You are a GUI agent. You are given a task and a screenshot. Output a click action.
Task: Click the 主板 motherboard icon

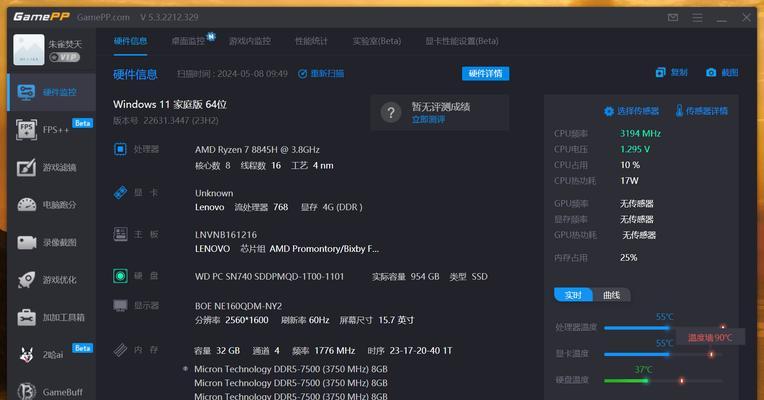pyautogui.click(x=120, y=234)
